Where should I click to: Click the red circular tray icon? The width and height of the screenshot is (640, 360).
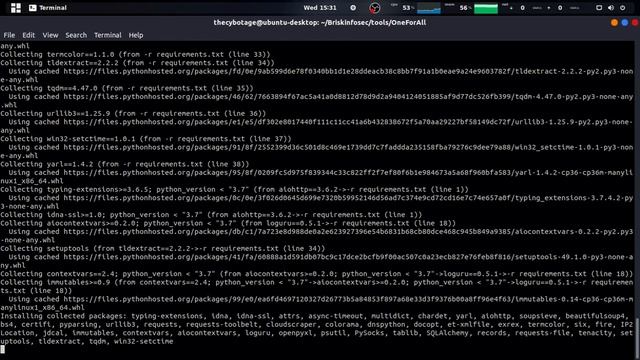coord(374,8)
